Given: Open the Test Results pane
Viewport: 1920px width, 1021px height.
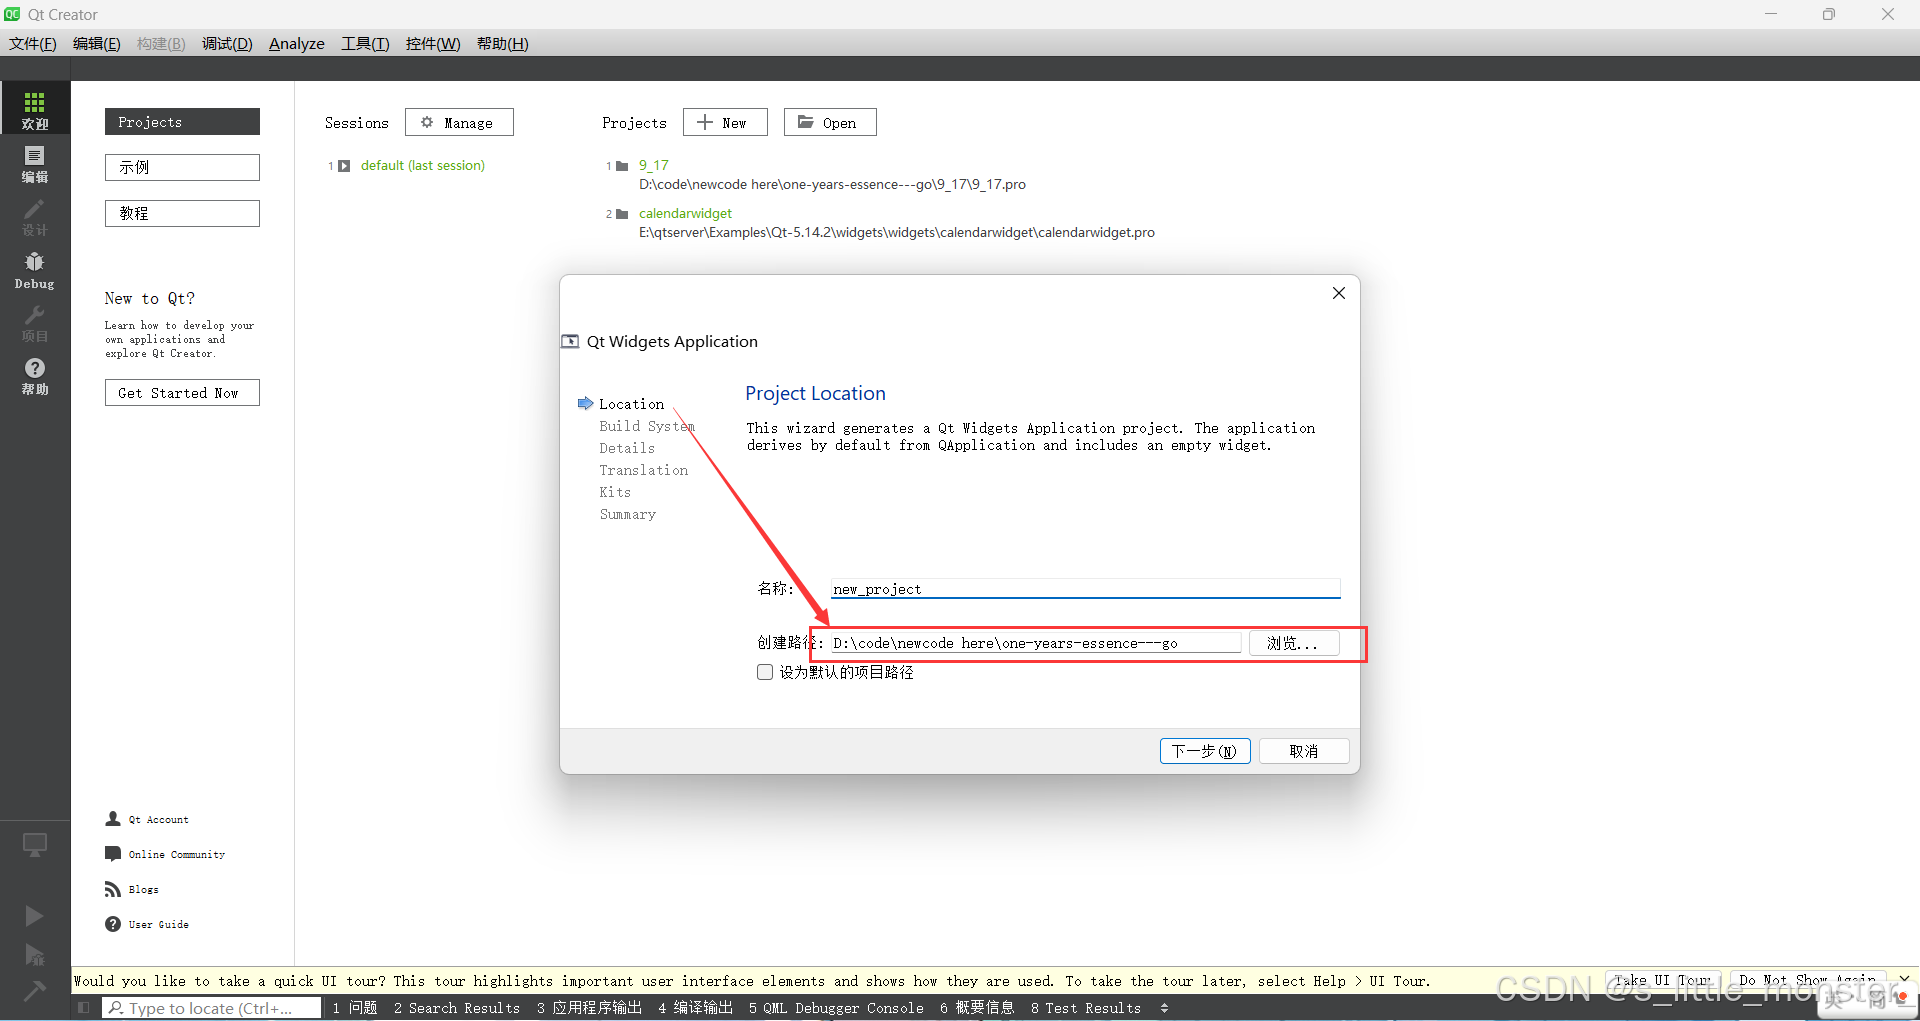Looking at the screenshot, I should click(1086, 1008).
